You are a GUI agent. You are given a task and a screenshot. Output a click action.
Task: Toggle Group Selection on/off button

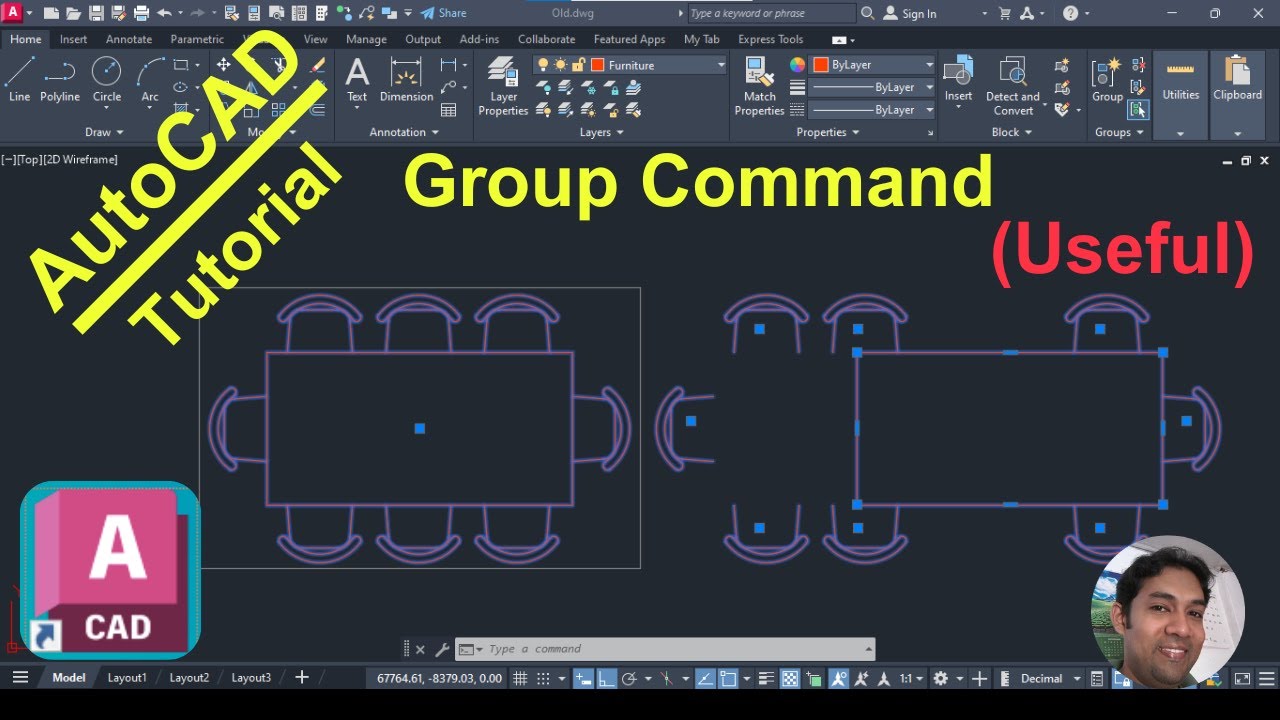tap(1138, 110)
